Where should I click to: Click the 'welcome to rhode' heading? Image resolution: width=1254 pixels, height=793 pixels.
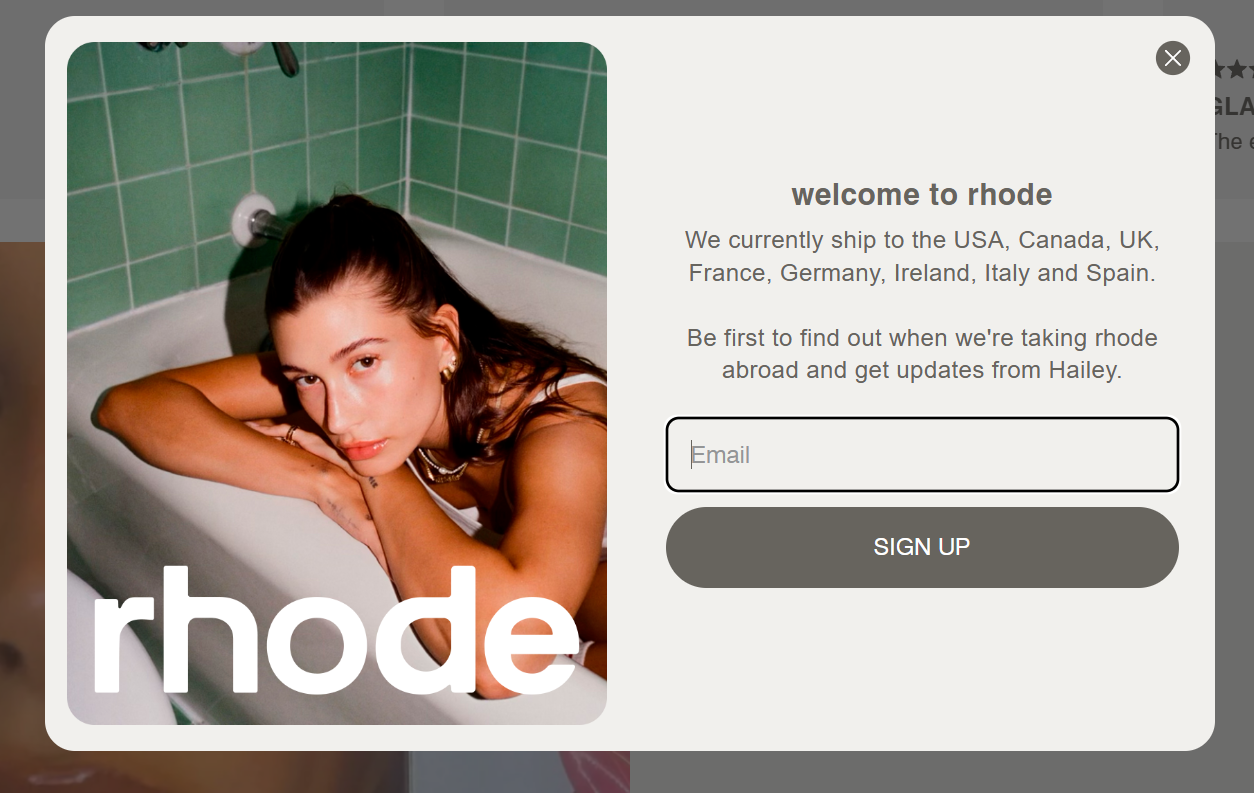tap(922, 194)
